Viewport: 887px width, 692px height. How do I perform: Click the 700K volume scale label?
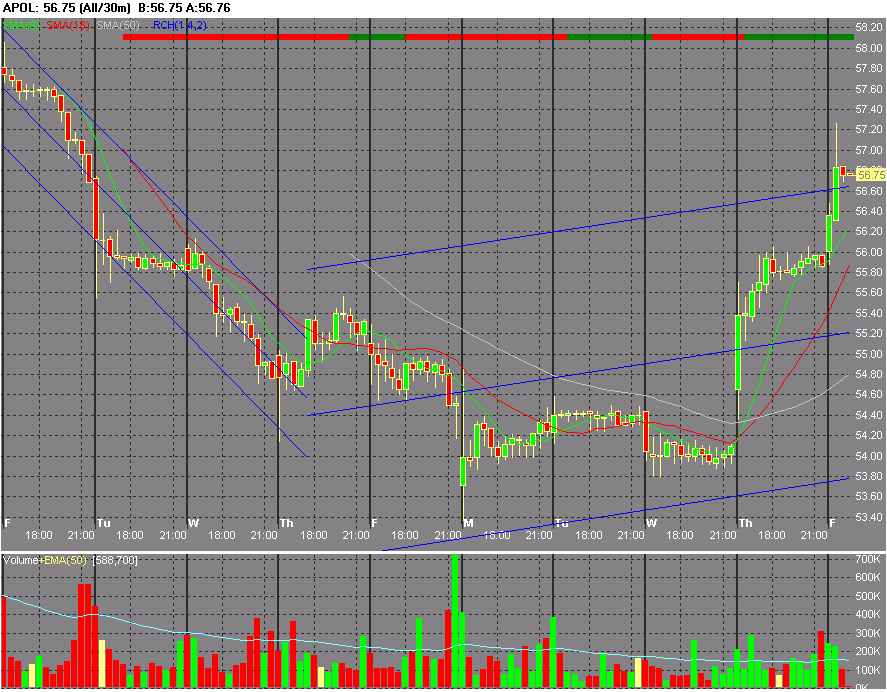tap(866, 561)
